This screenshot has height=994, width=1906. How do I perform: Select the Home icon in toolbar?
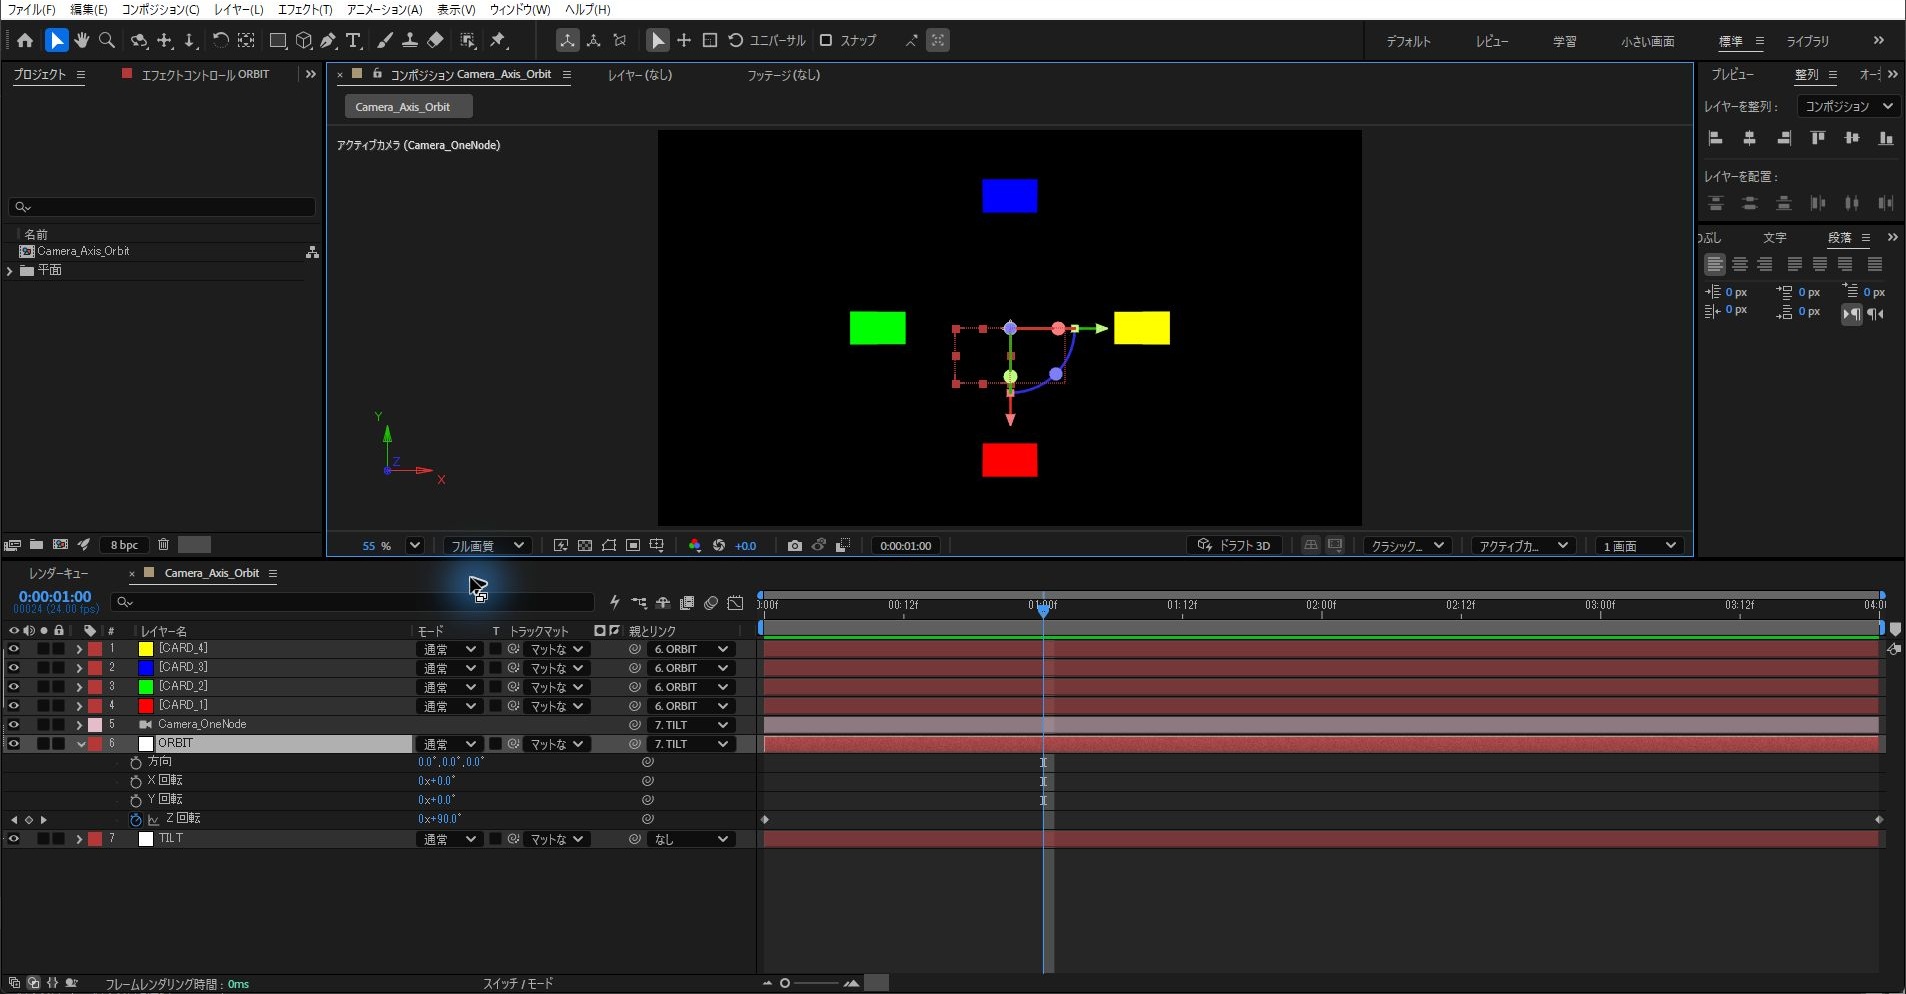click(25, 40)
